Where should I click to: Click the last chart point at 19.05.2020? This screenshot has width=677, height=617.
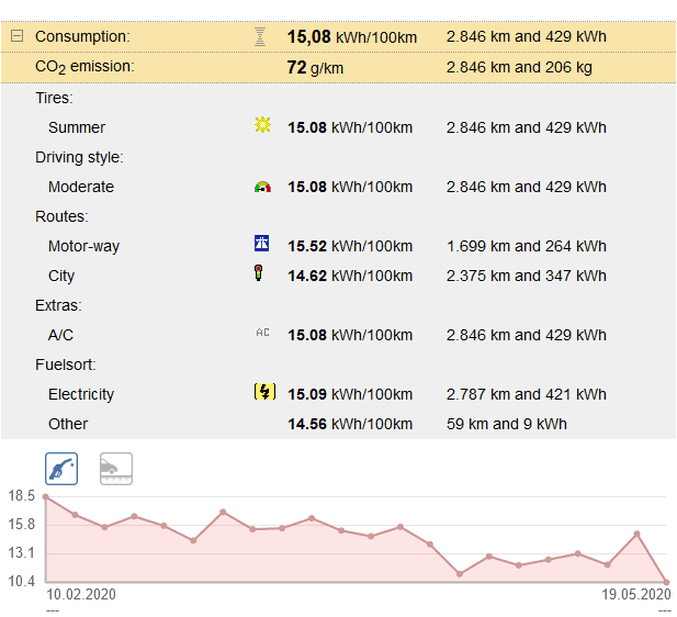click(x=666, y=581)
